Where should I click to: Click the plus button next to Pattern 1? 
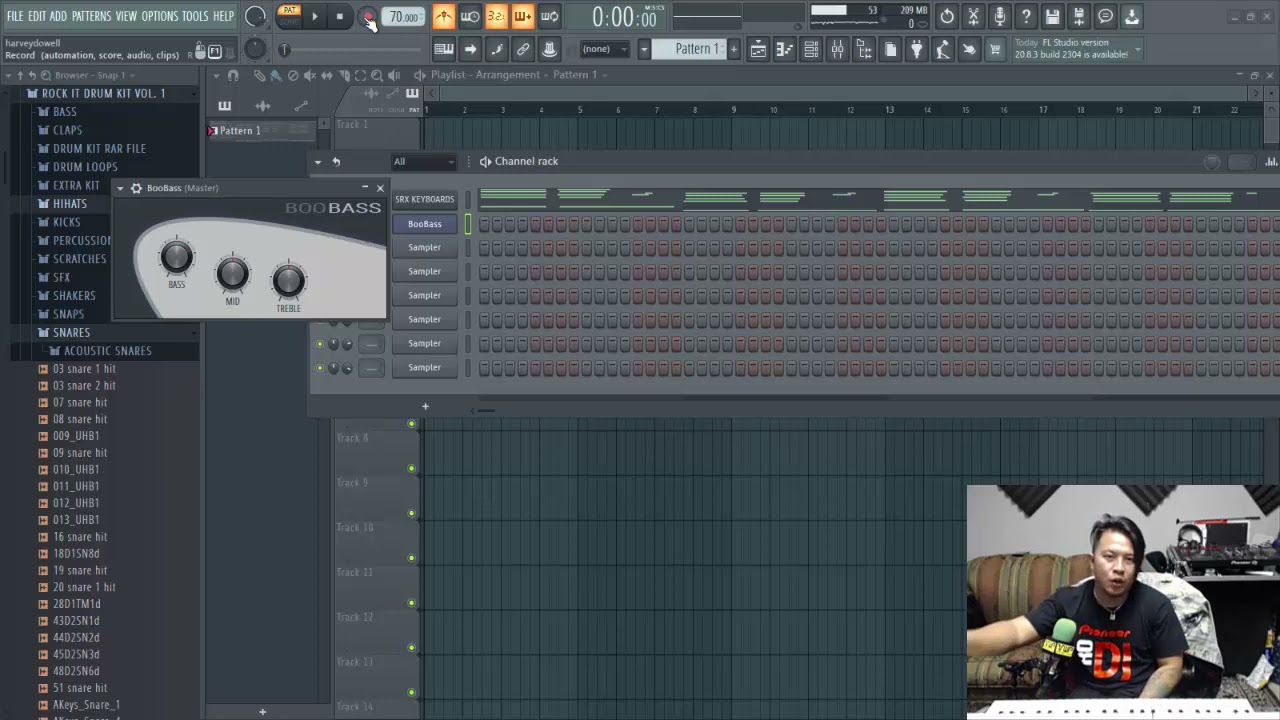point(733,49)
